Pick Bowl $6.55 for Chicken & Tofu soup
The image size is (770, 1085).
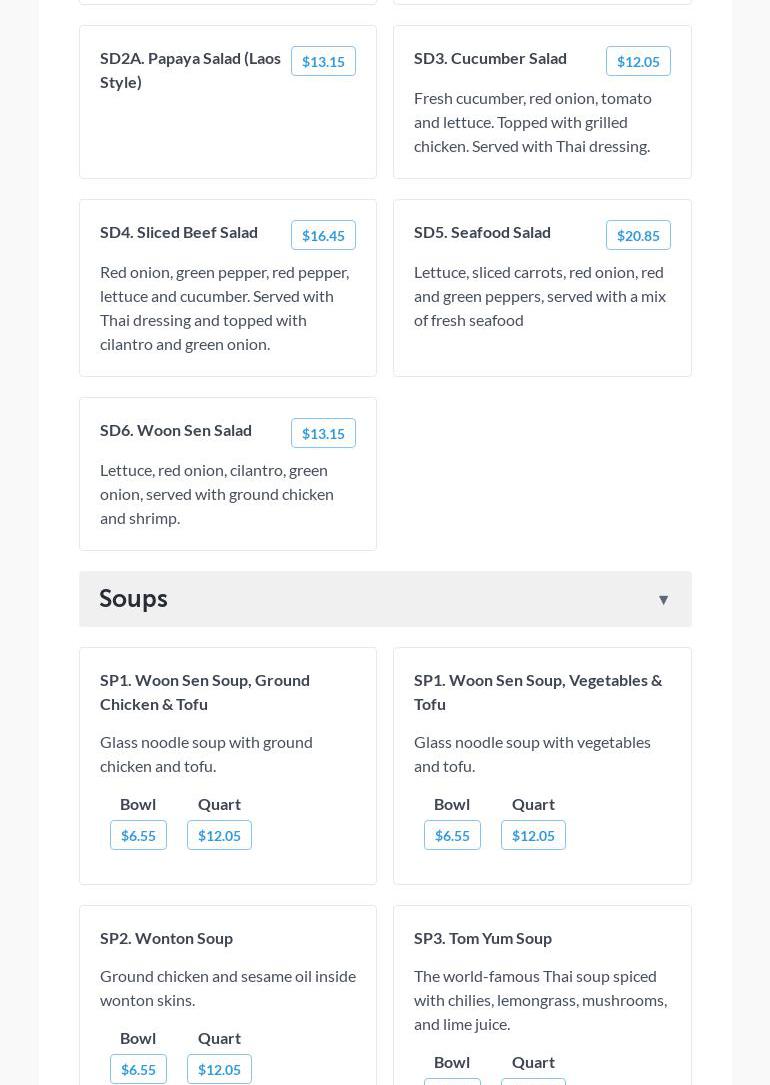pyautogui.click(x=138, y=836)
